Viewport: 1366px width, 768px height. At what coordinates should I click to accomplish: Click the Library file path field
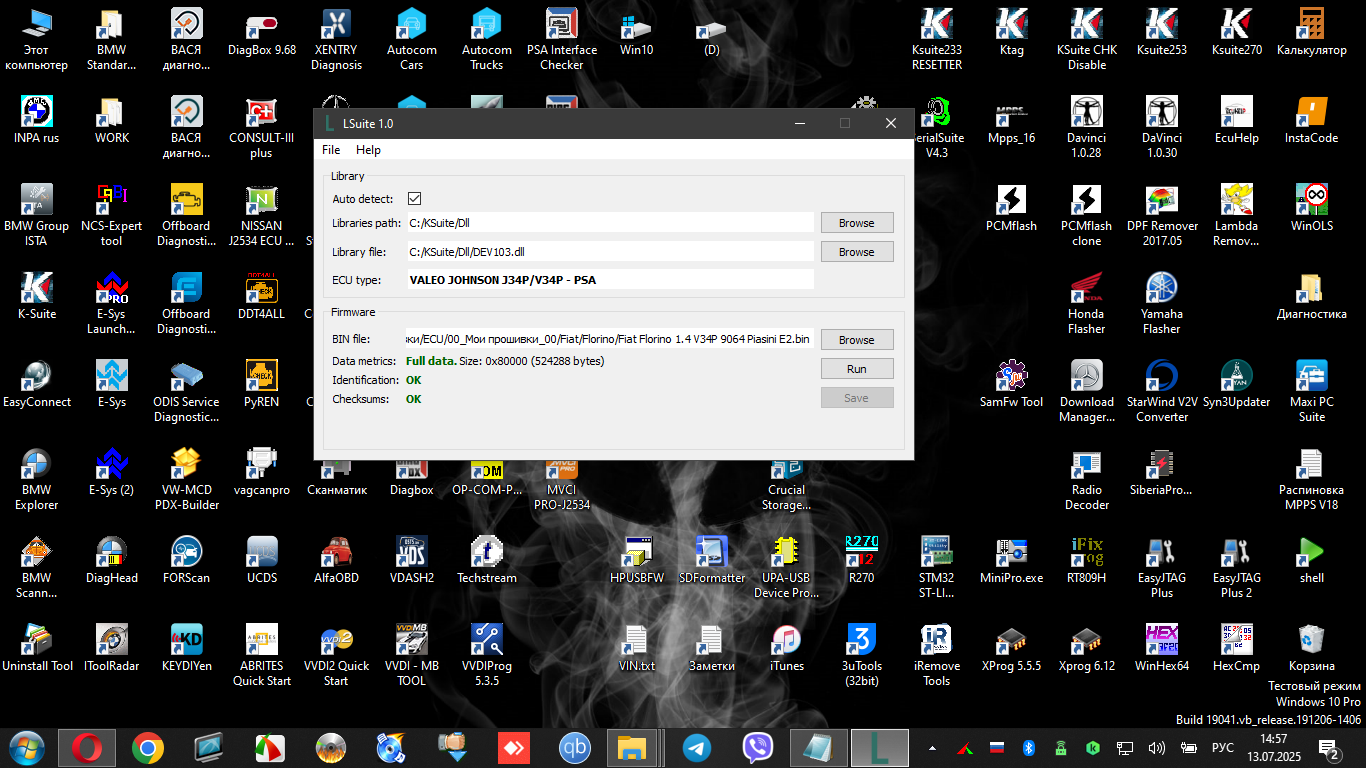coord(610,252)
